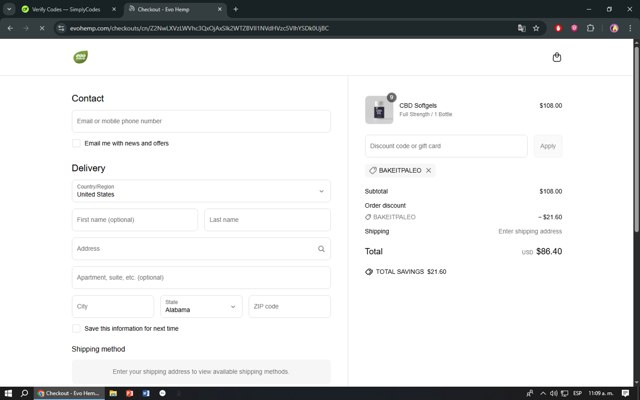640x400 pixels.
Task: Open the round white taskbar app icon
Action: click(162, 393)
